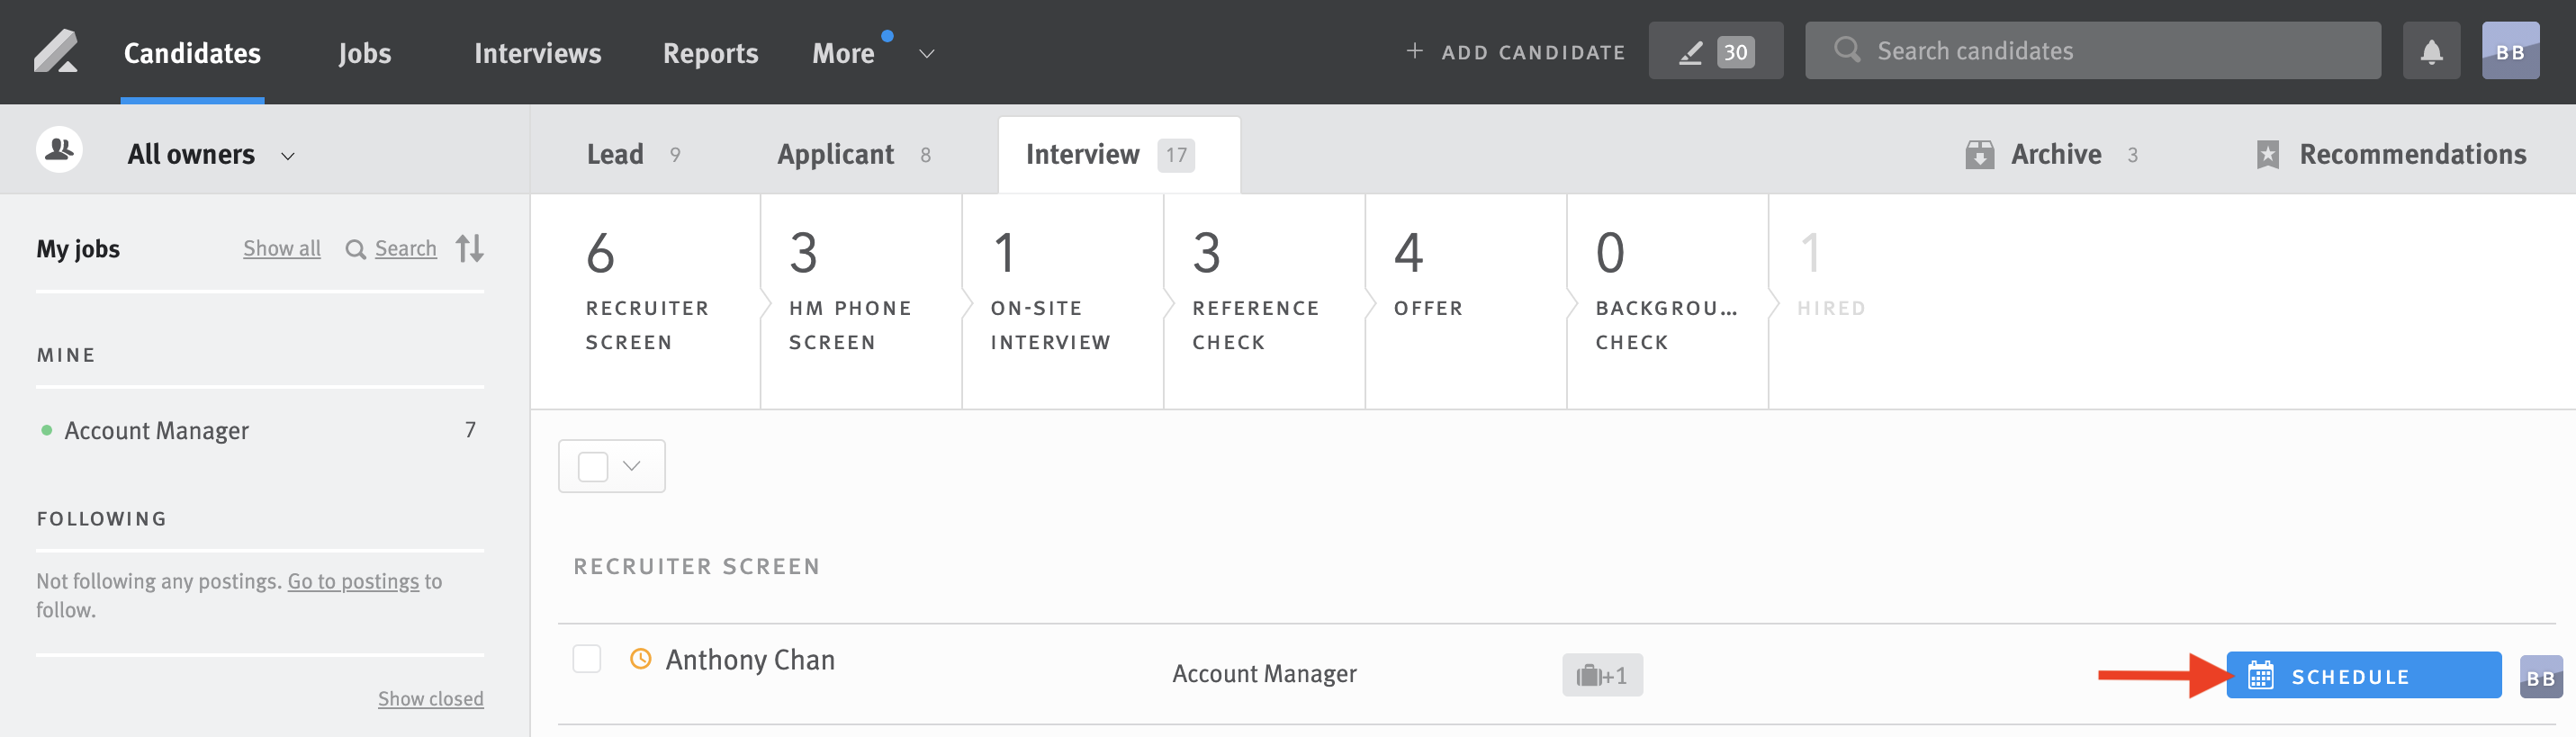Tick the select-all candidates checkbox
Viewport: 2576px width, 737px height.
coord(593,466)
